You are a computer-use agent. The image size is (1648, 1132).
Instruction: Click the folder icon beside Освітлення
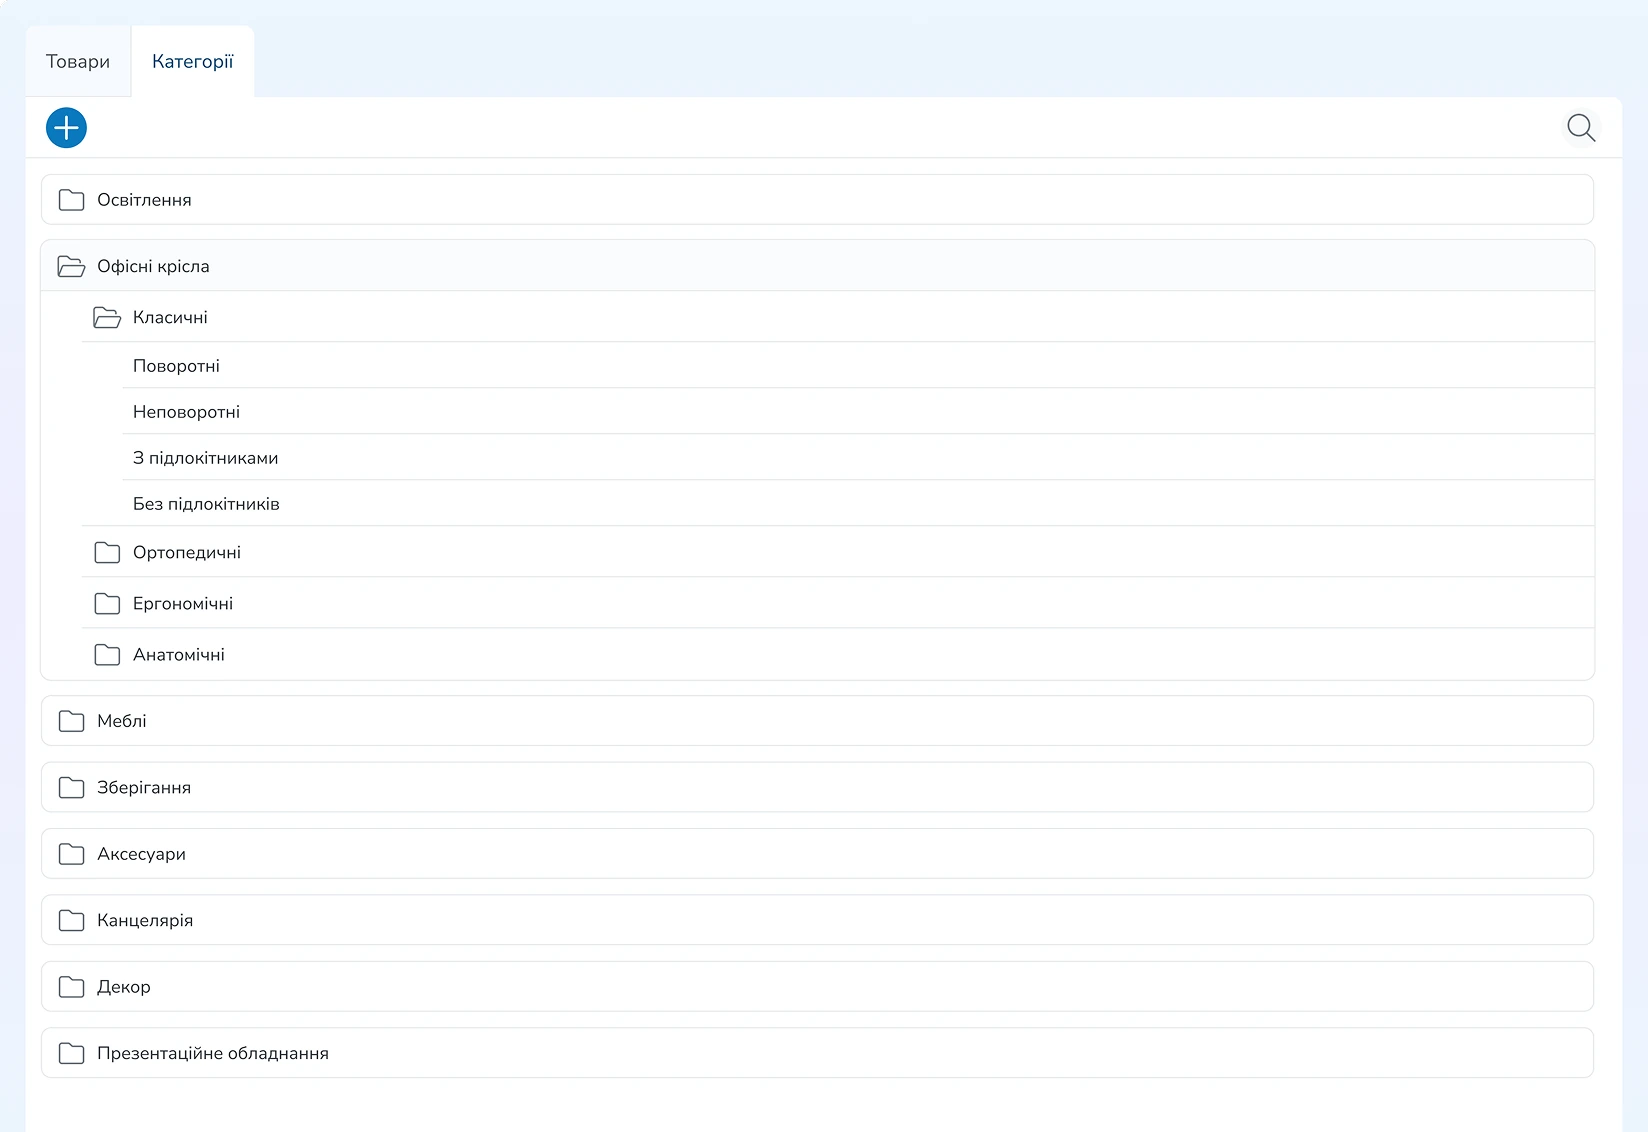pyautogui.click(x=71, y=200)
